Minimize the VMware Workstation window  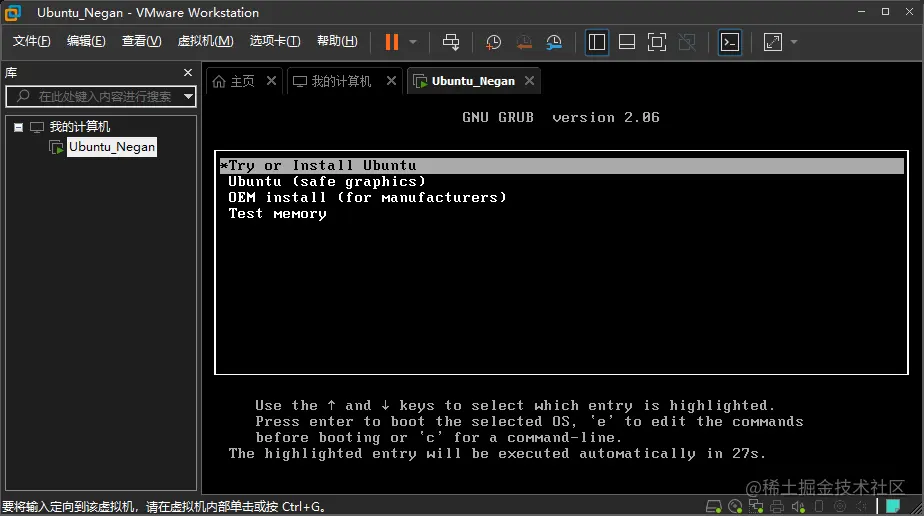862,12
